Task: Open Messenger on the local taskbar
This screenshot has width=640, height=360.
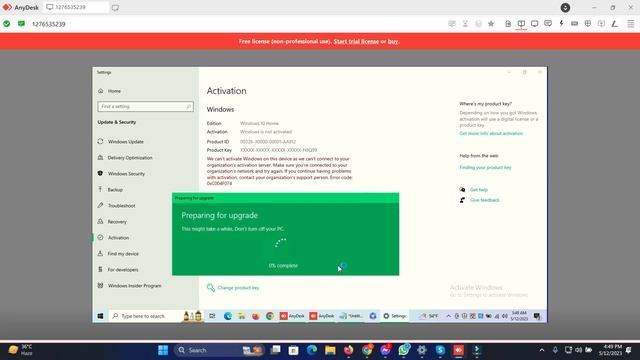Action: tap(385, 350)
